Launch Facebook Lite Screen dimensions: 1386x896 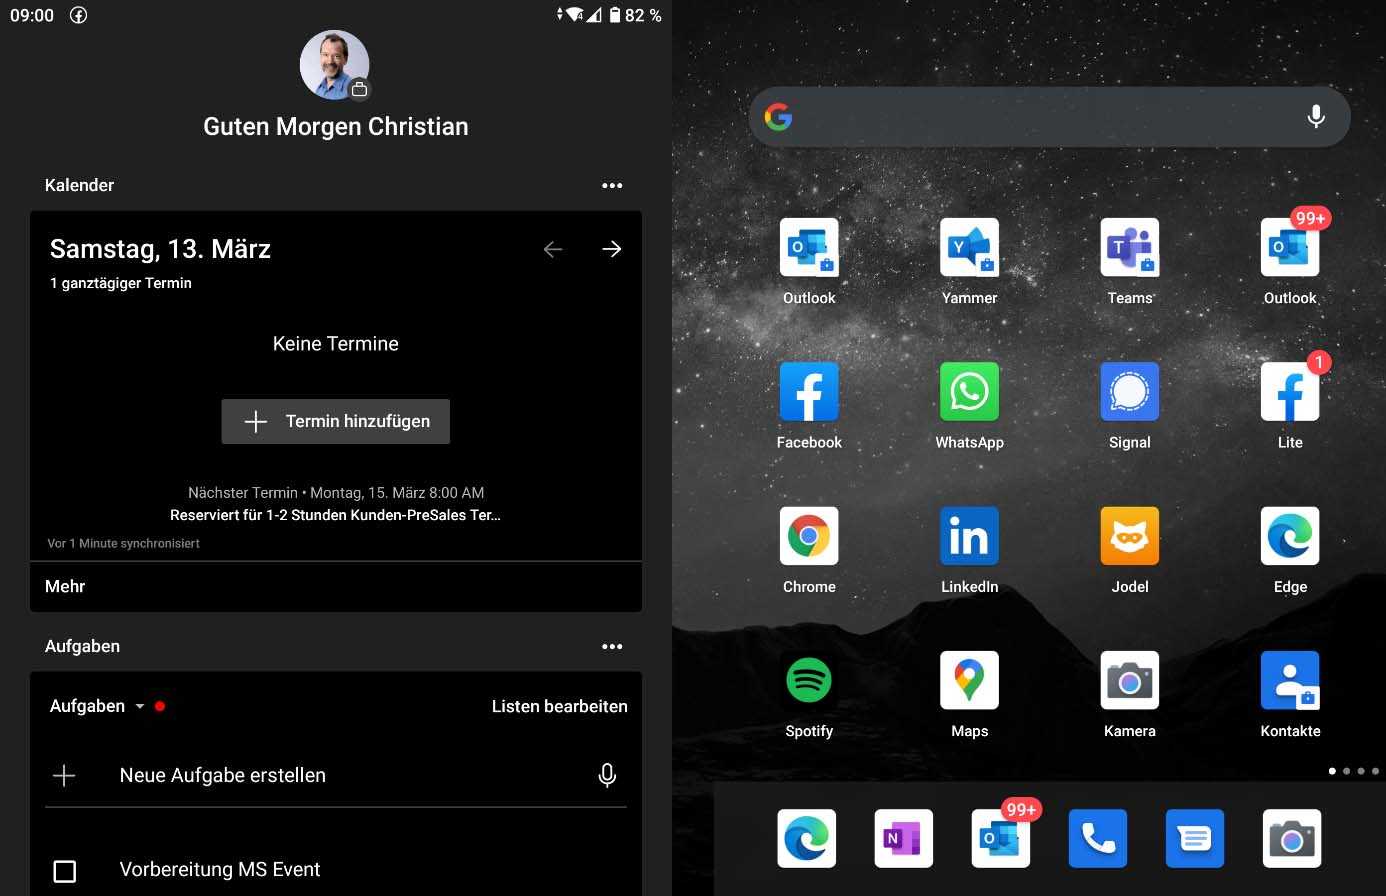tap(1290, 391)
